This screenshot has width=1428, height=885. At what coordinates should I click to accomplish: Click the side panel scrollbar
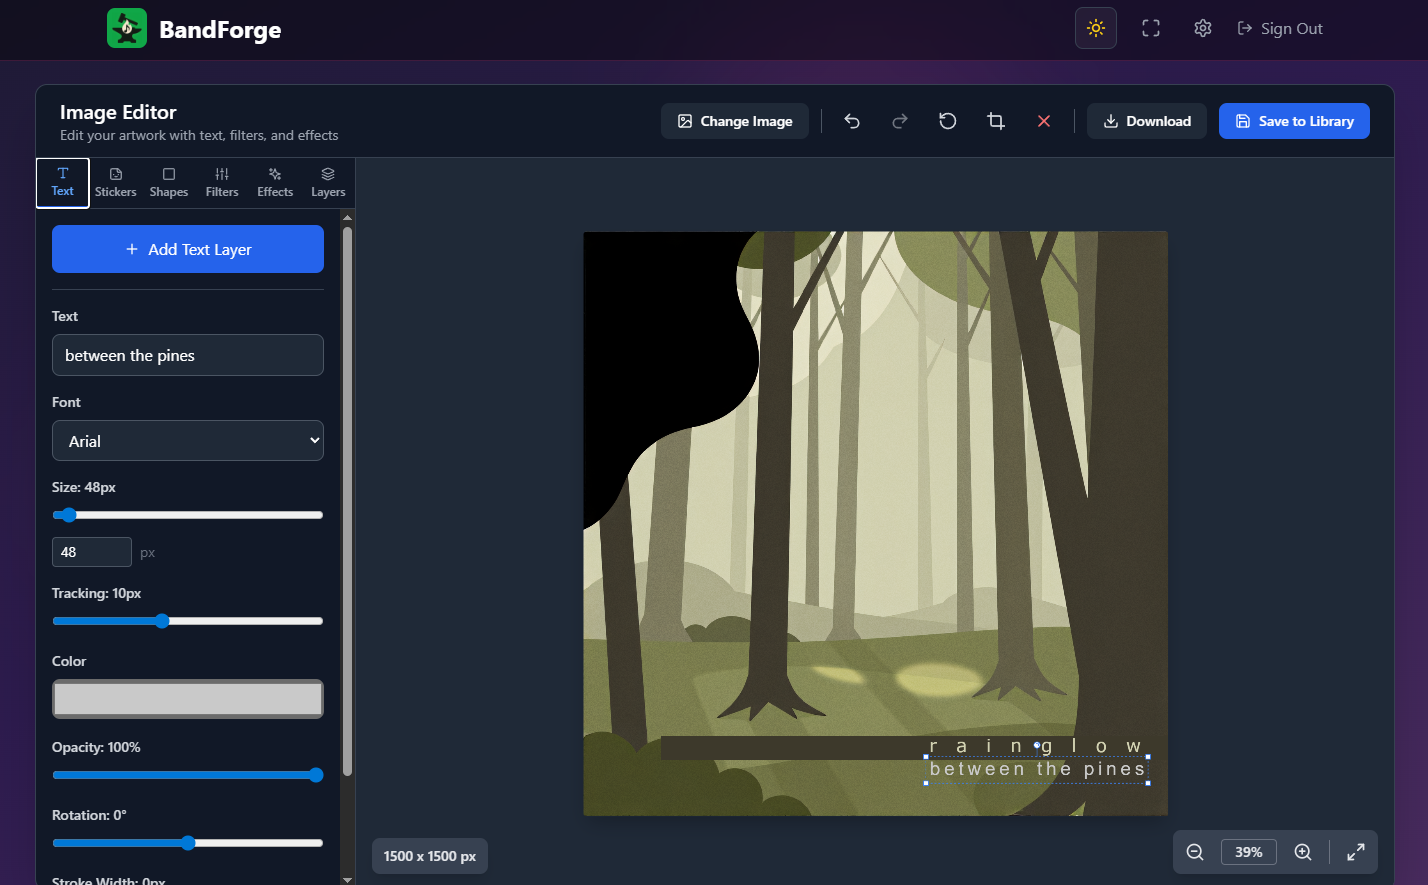coord(347,500)
